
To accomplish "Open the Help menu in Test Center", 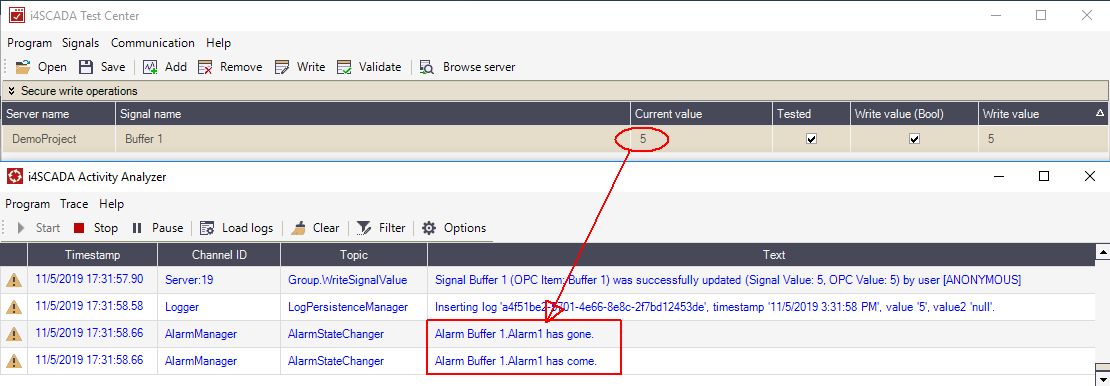I will (218, 42).
